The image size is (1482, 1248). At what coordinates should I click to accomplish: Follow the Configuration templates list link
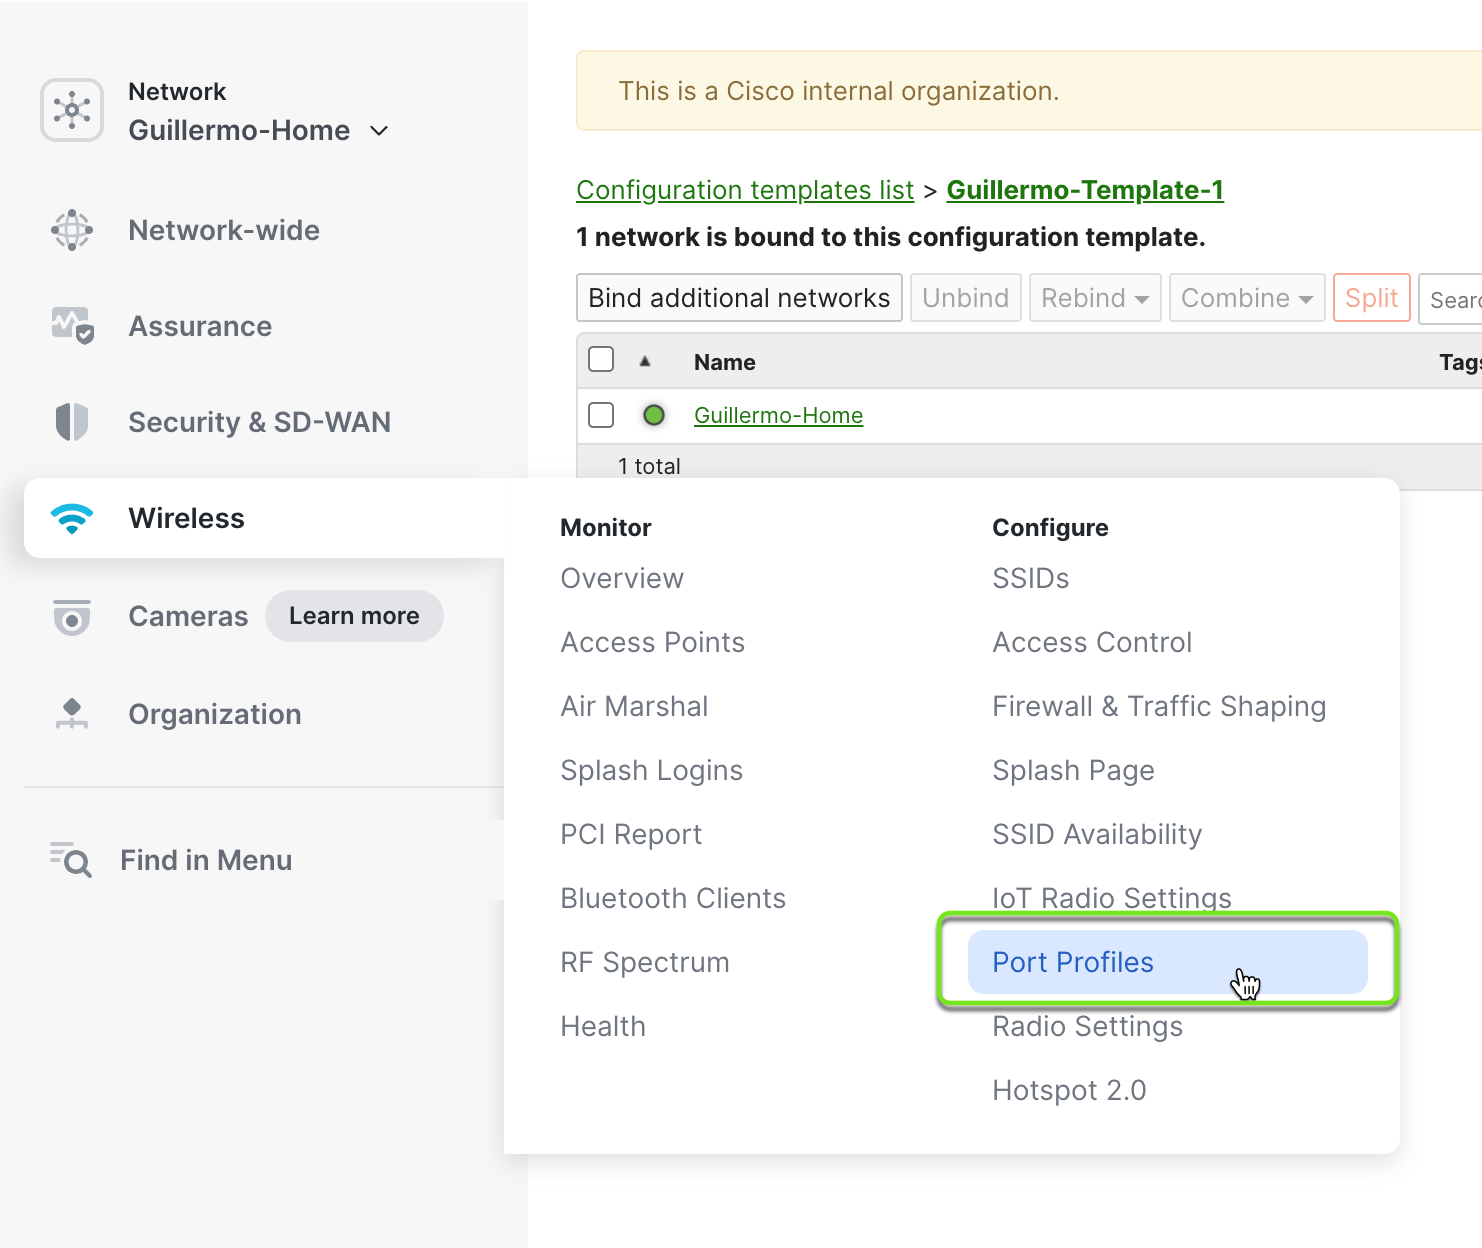coord(745,190)
